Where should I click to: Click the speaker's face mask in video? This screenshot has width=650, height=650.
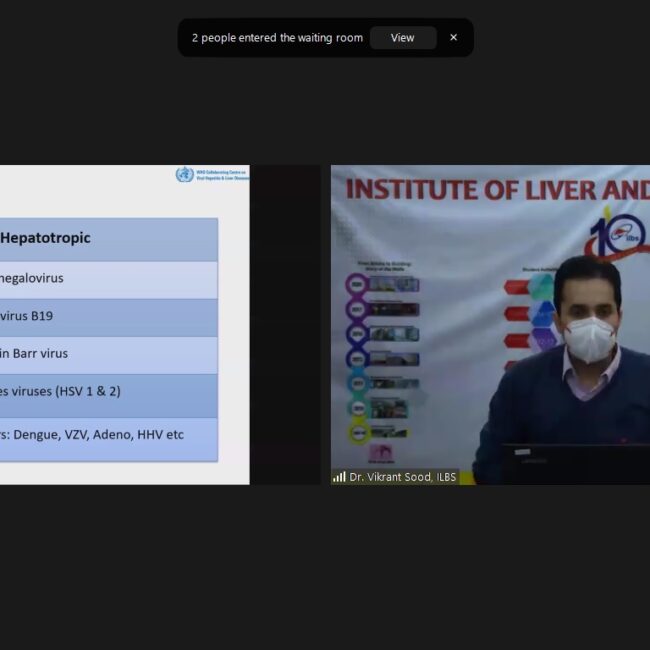click(x=589, y=339)
